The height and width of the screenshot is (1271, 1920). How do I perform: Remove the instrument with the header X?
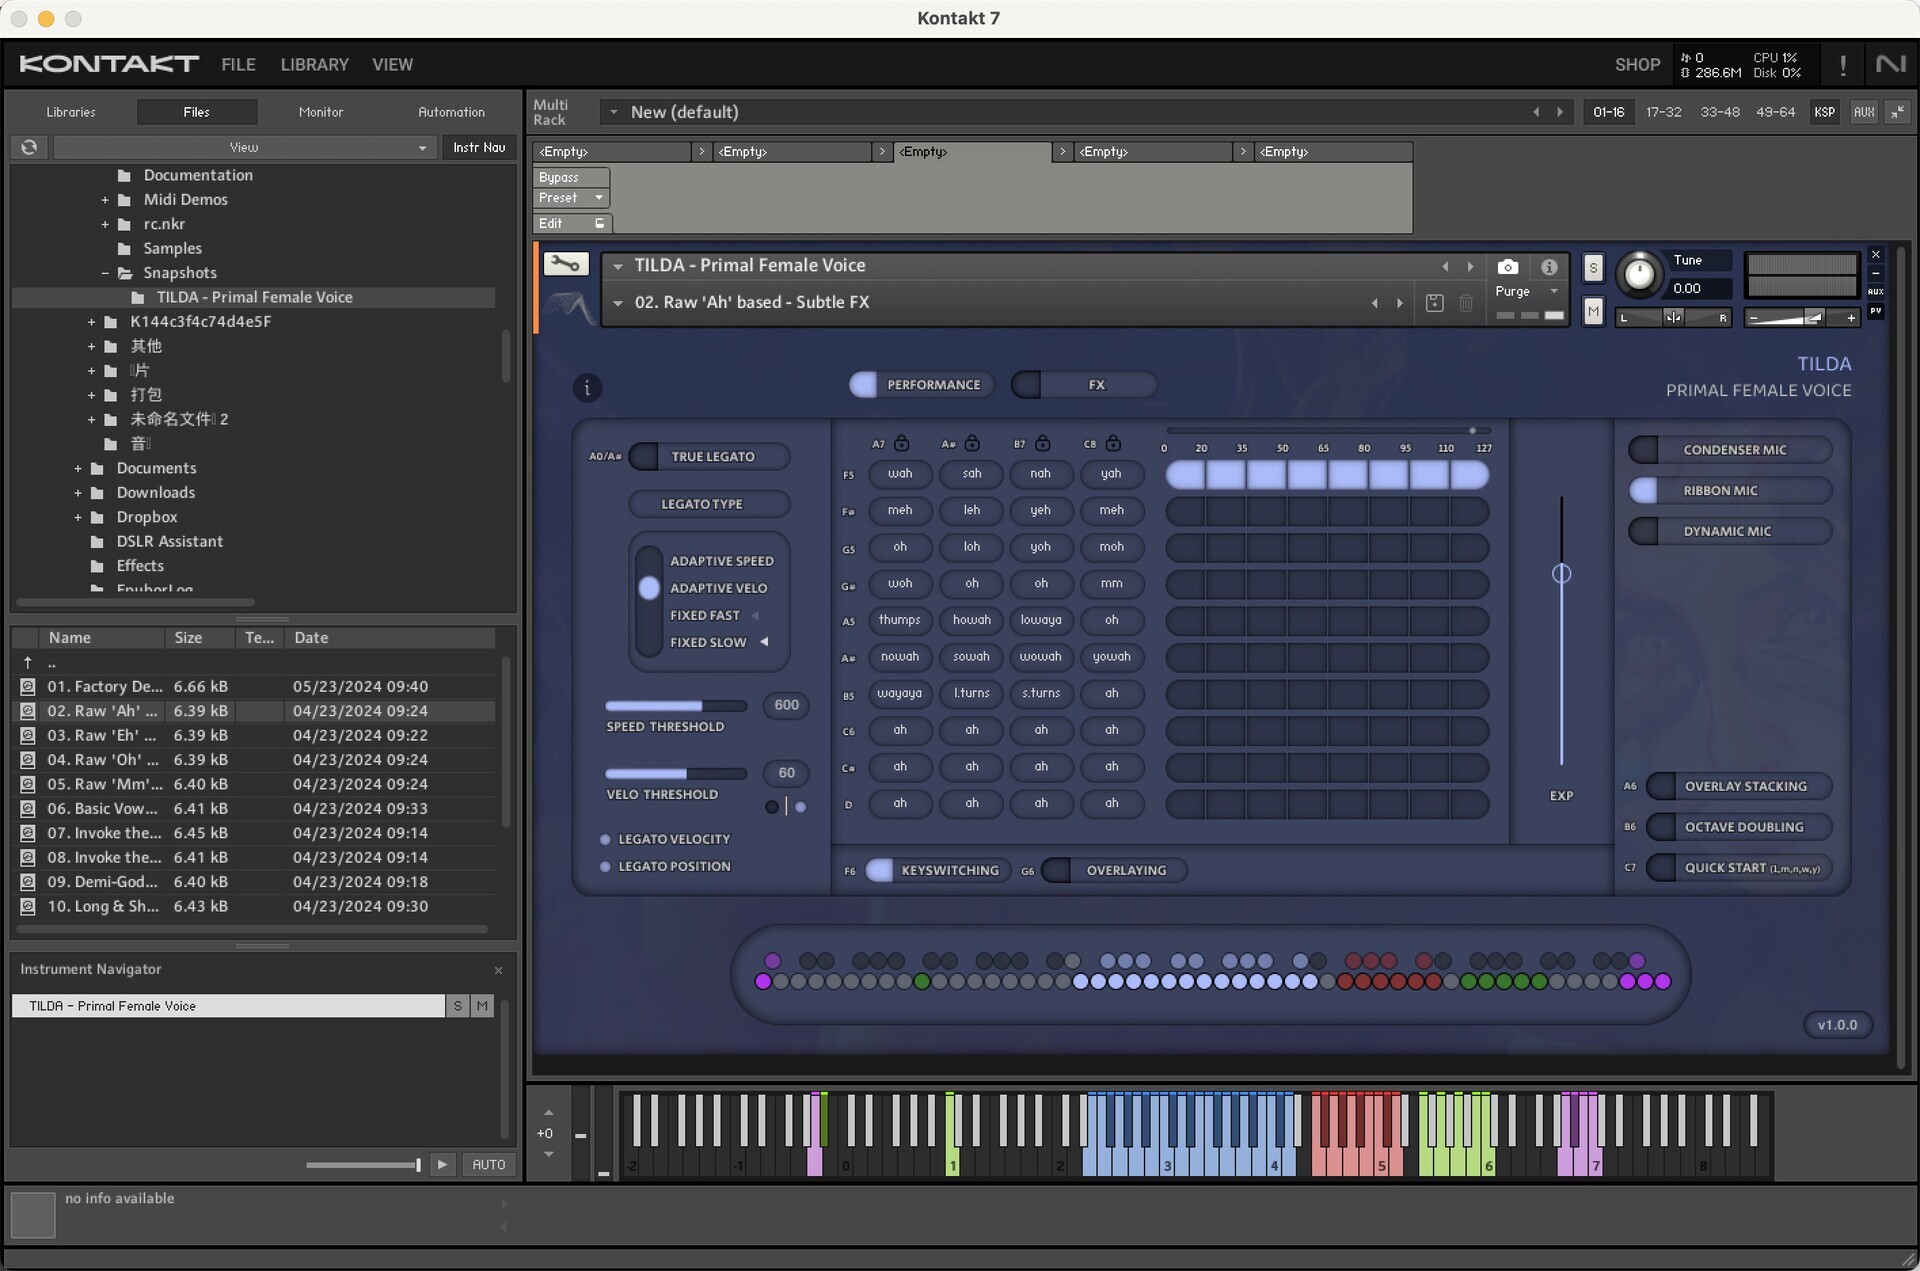click(x=1876, y=255)
